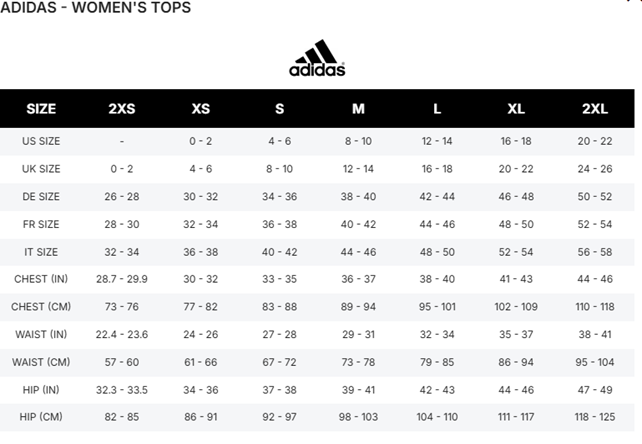The height and width of the screenshot is (444, 642).
Task: Select the UK SIZE row label
Action: [41, 169]
